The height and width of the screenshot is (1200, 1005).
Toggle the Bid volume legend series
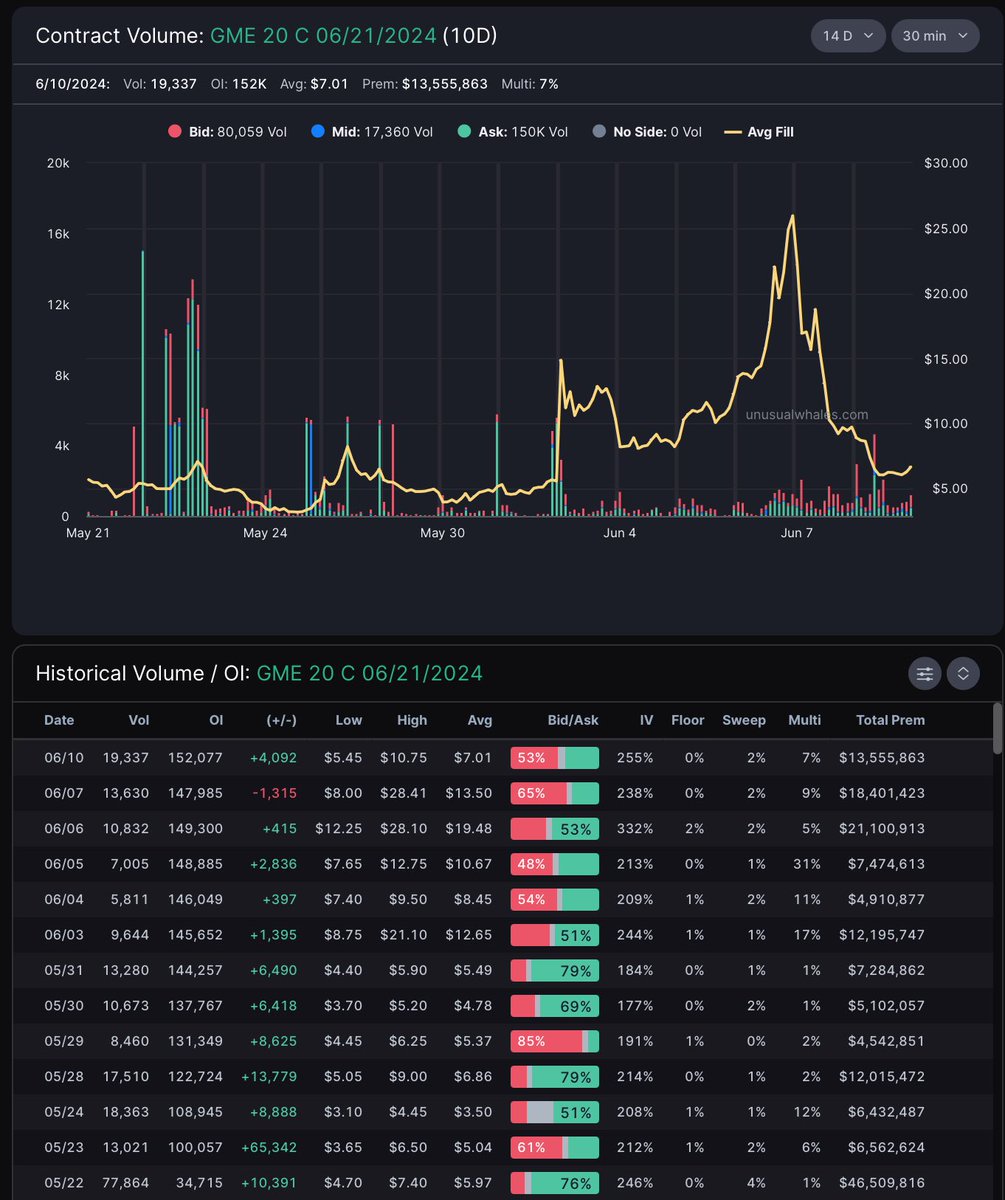[x=227, y=132]
